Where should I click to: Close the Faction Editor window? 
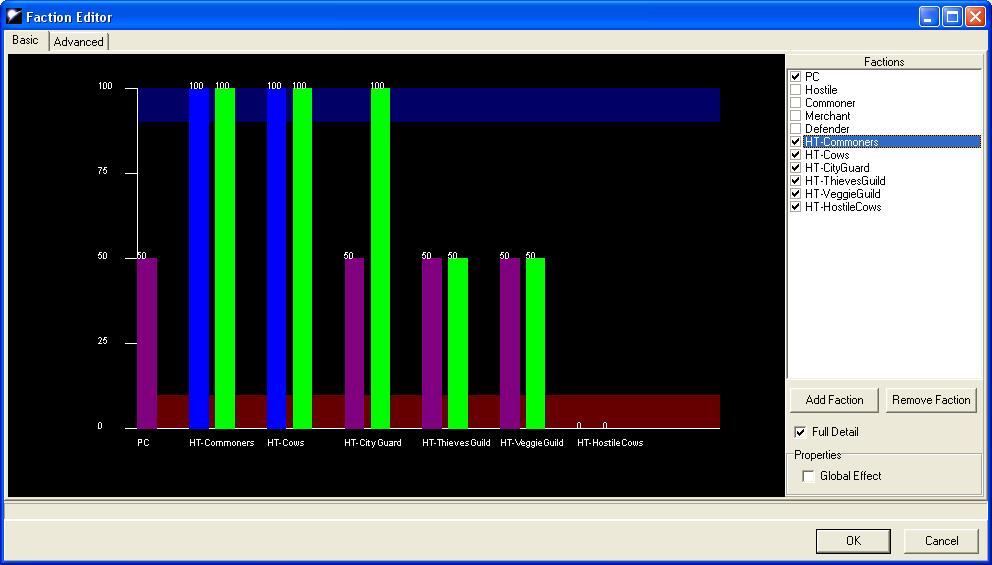(974, 16)
